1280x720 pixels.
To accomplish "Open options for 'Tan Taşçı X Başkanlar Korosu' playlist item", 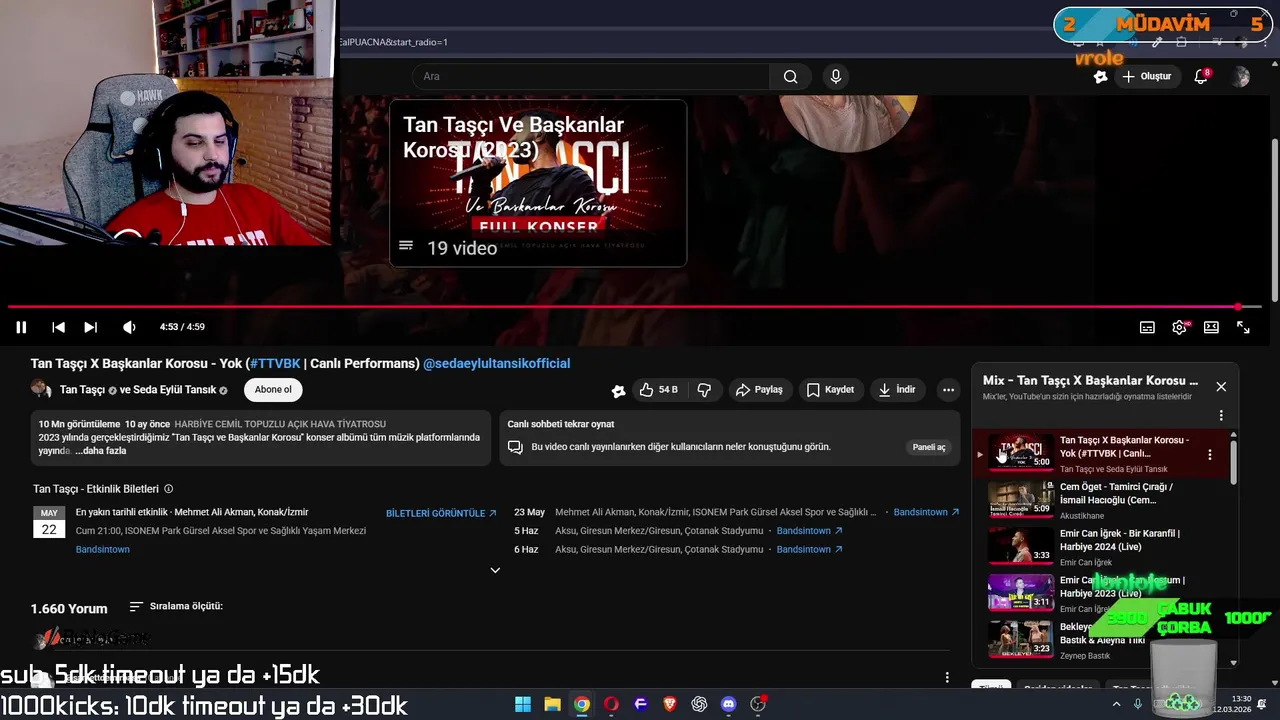I will click(x=1210, y=454).
